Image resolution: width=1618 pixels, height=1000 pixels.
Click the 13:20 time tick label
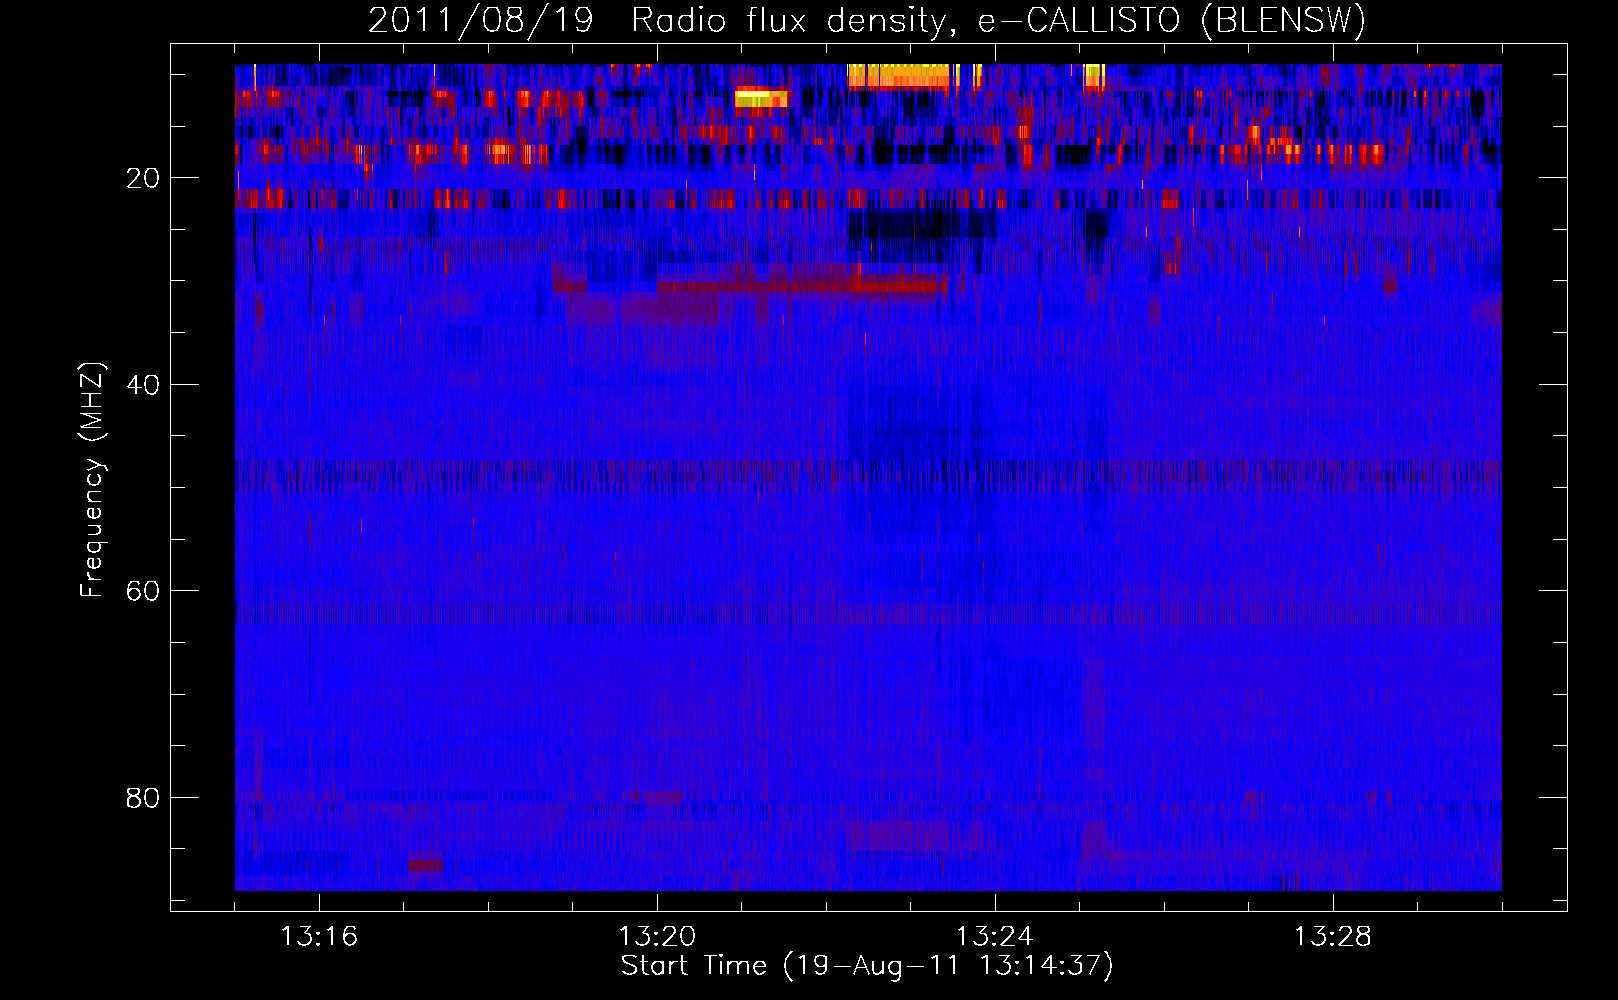tap(657, 936)
